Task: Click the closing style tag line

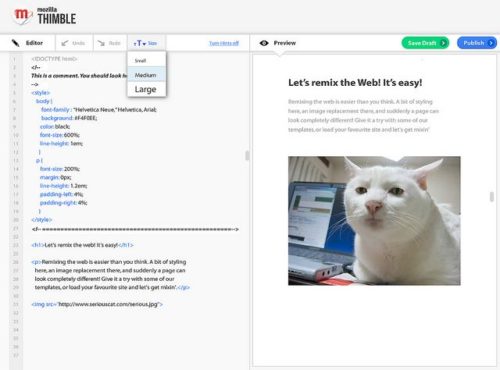Action: click(42, 220)
